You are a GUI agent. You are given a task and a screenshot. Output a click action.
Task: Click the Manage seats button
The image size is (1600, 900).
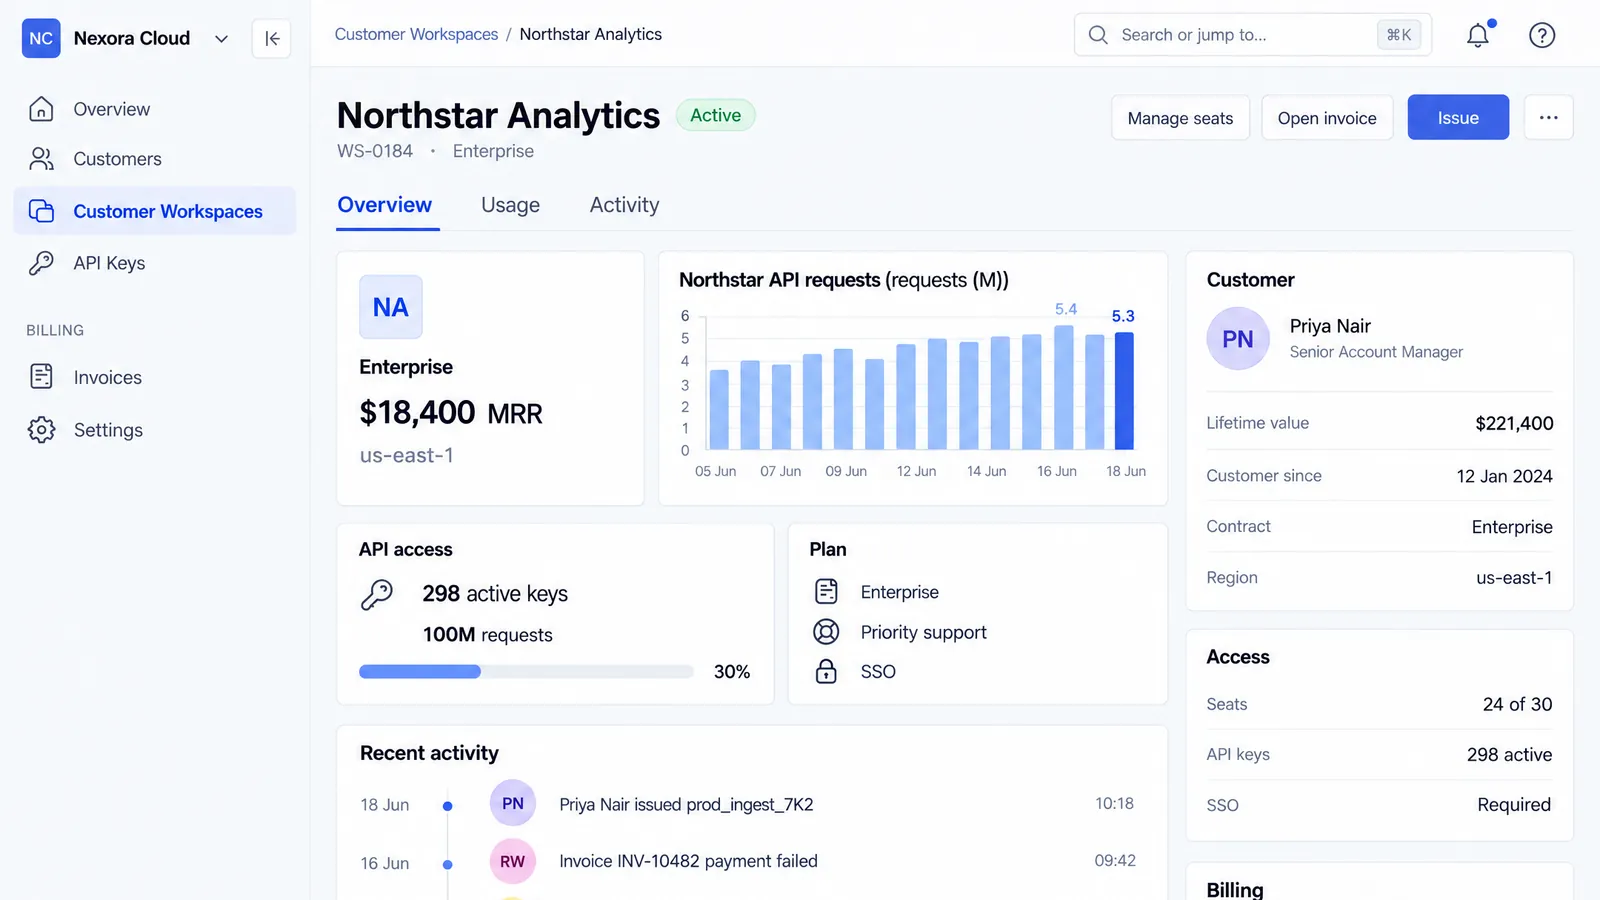1180,118
